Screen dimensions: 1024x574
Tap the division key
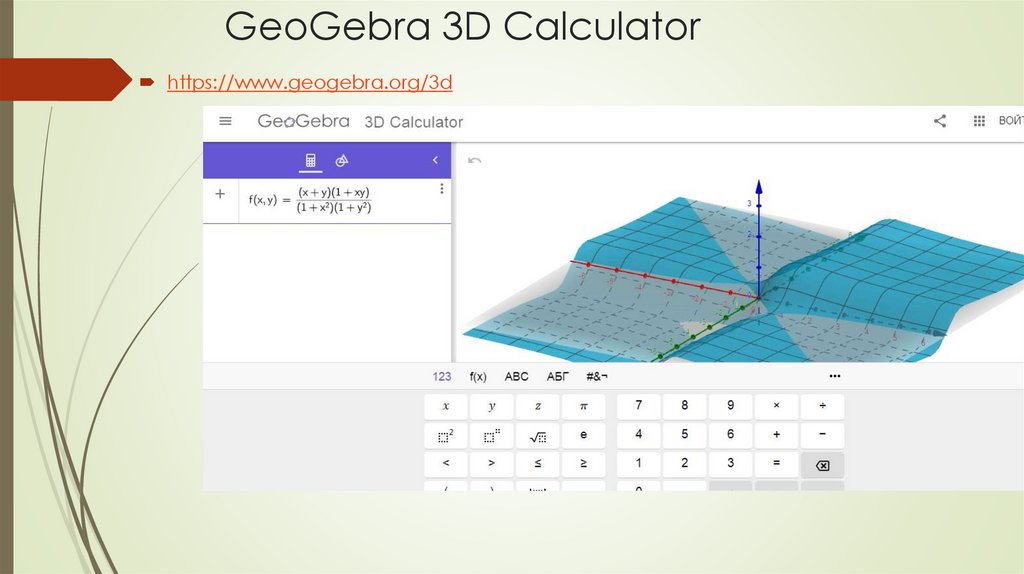click(822, 406)
